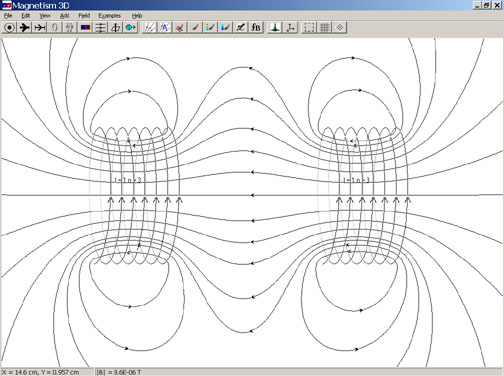The width and height of the screenshot is (504, 376).
Task: Click the blue letter A icon
Action: pyautogui.click(x=164, y=27)
